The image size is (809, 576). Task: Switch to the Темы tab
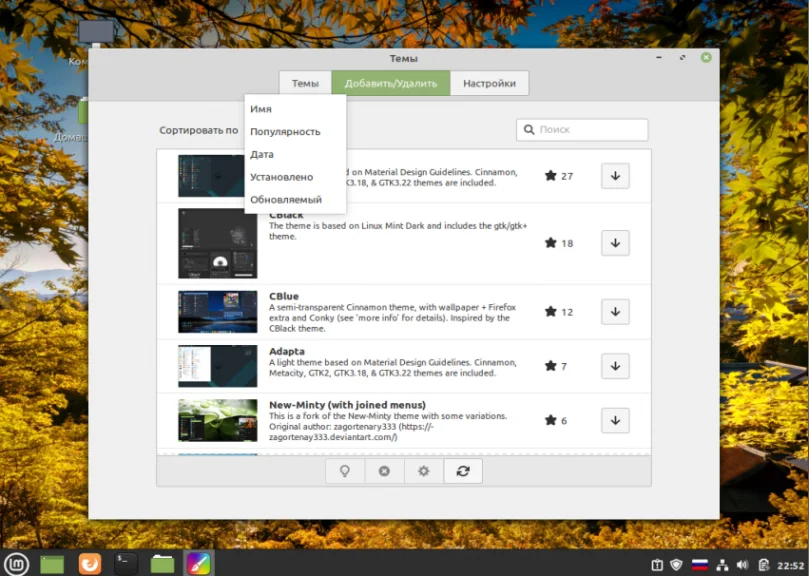[x=305, y=84]
